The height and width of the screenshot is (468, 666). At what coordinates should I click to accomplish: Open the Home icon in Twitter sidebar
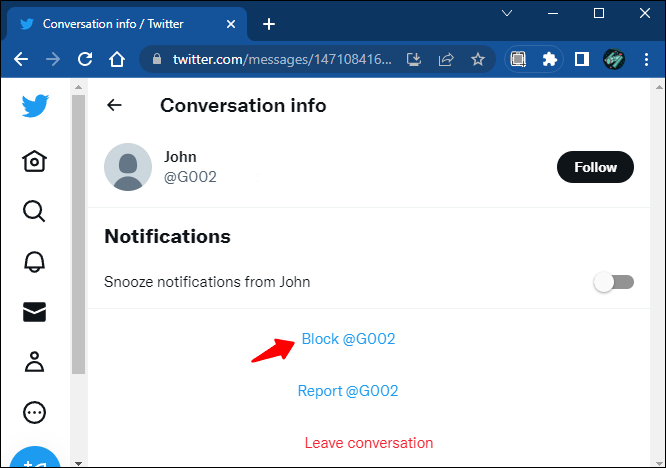34,161
